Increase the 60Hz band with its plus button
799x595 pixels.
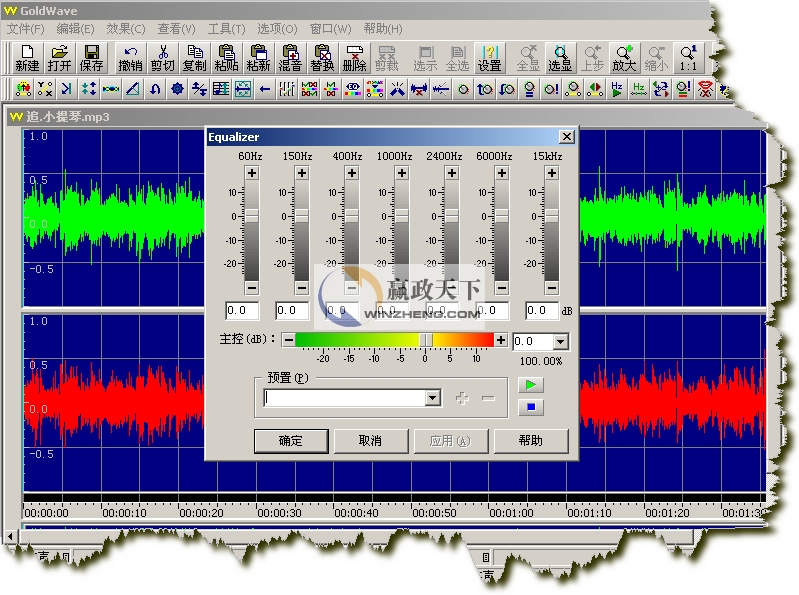coord(251,173)
